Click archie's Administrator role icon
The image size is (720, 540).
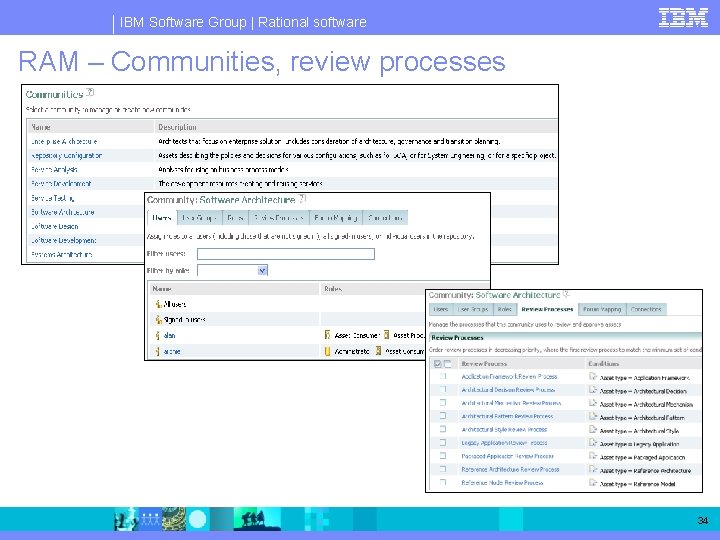(x=327, y=351)
